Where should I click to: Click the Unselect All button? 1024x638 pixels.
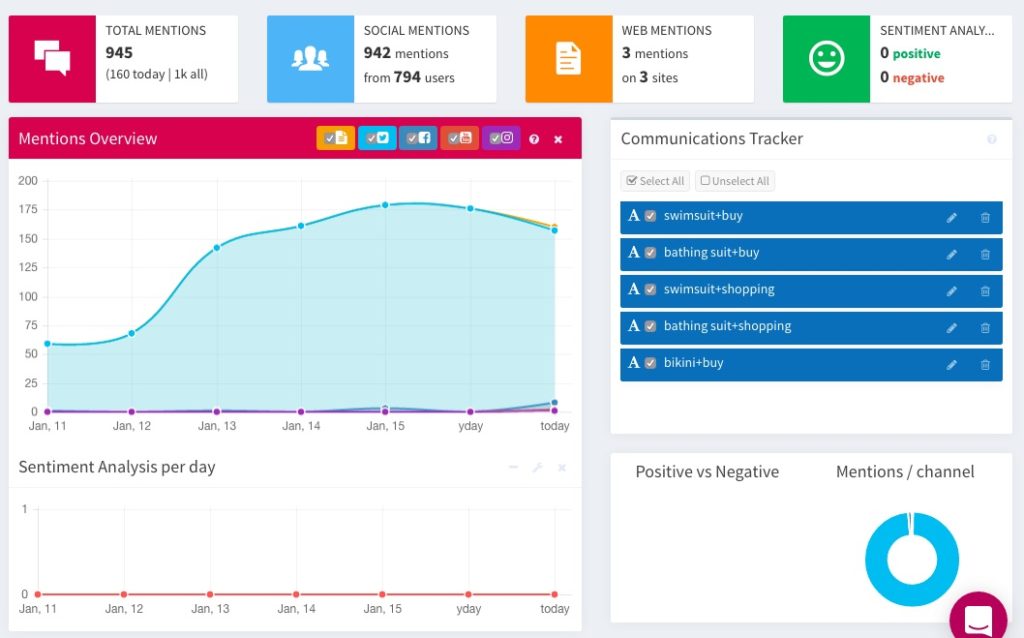coord(735,181)
